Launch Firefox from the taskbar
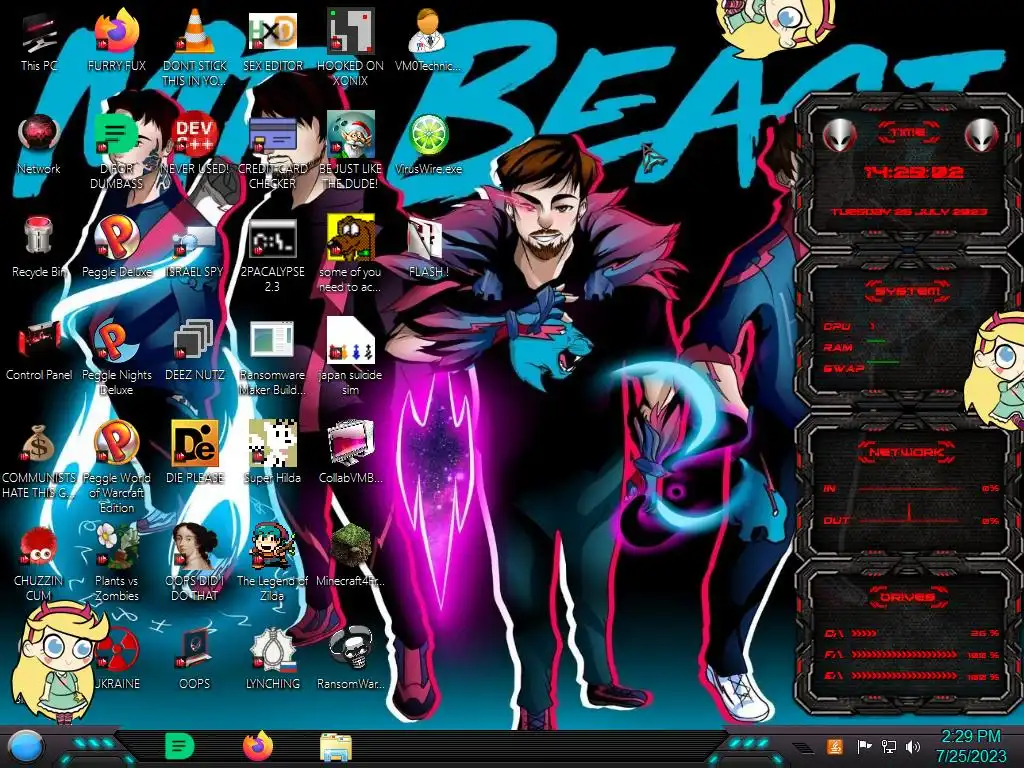 (x=258, y=747)
